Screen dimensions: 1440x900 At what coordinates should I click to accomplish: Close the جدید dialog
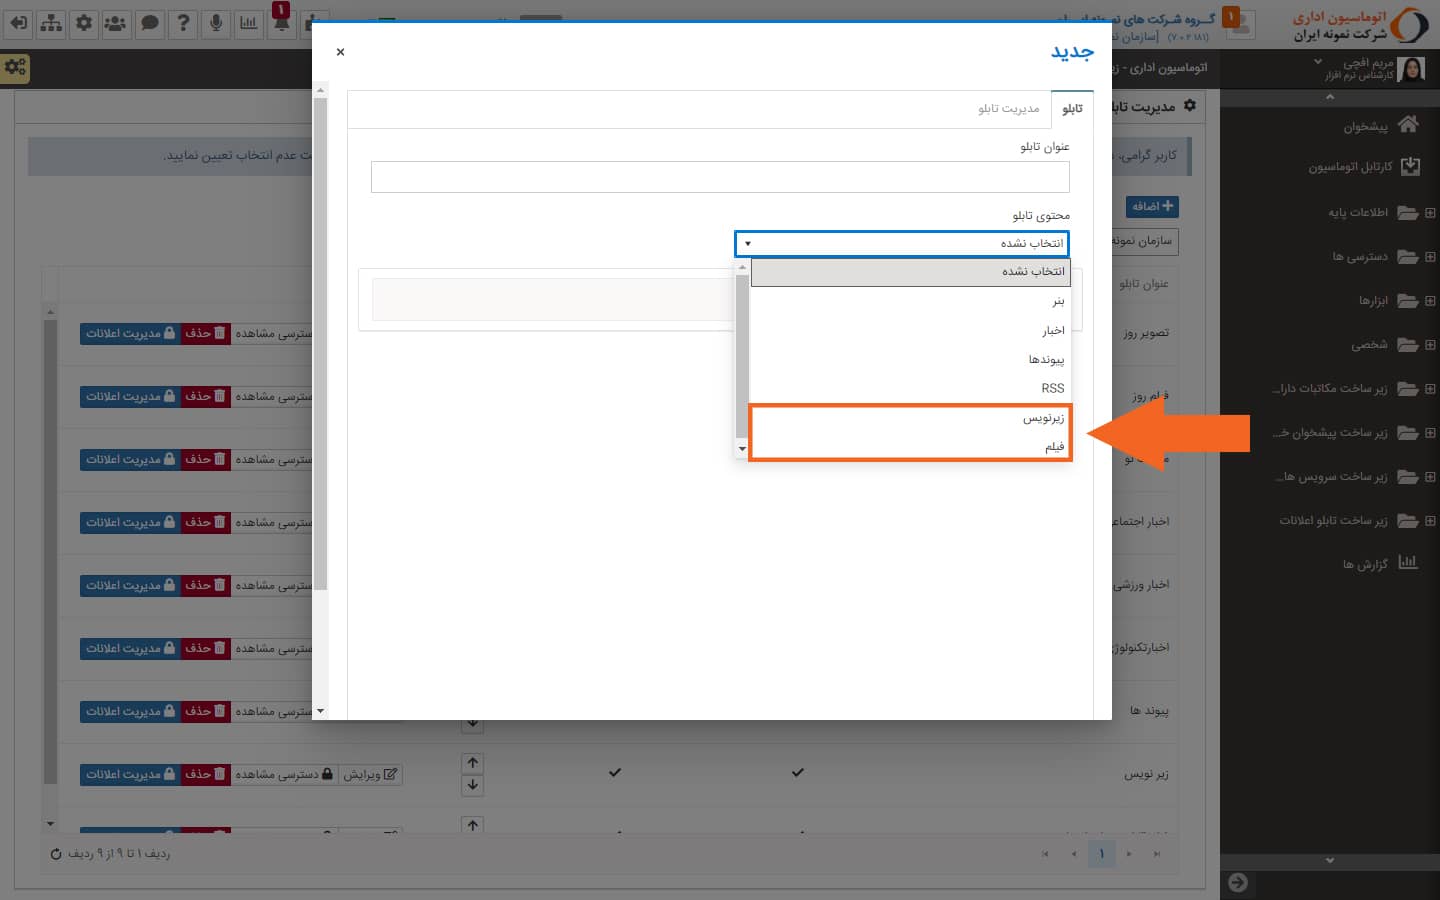(x=341, y=52)
